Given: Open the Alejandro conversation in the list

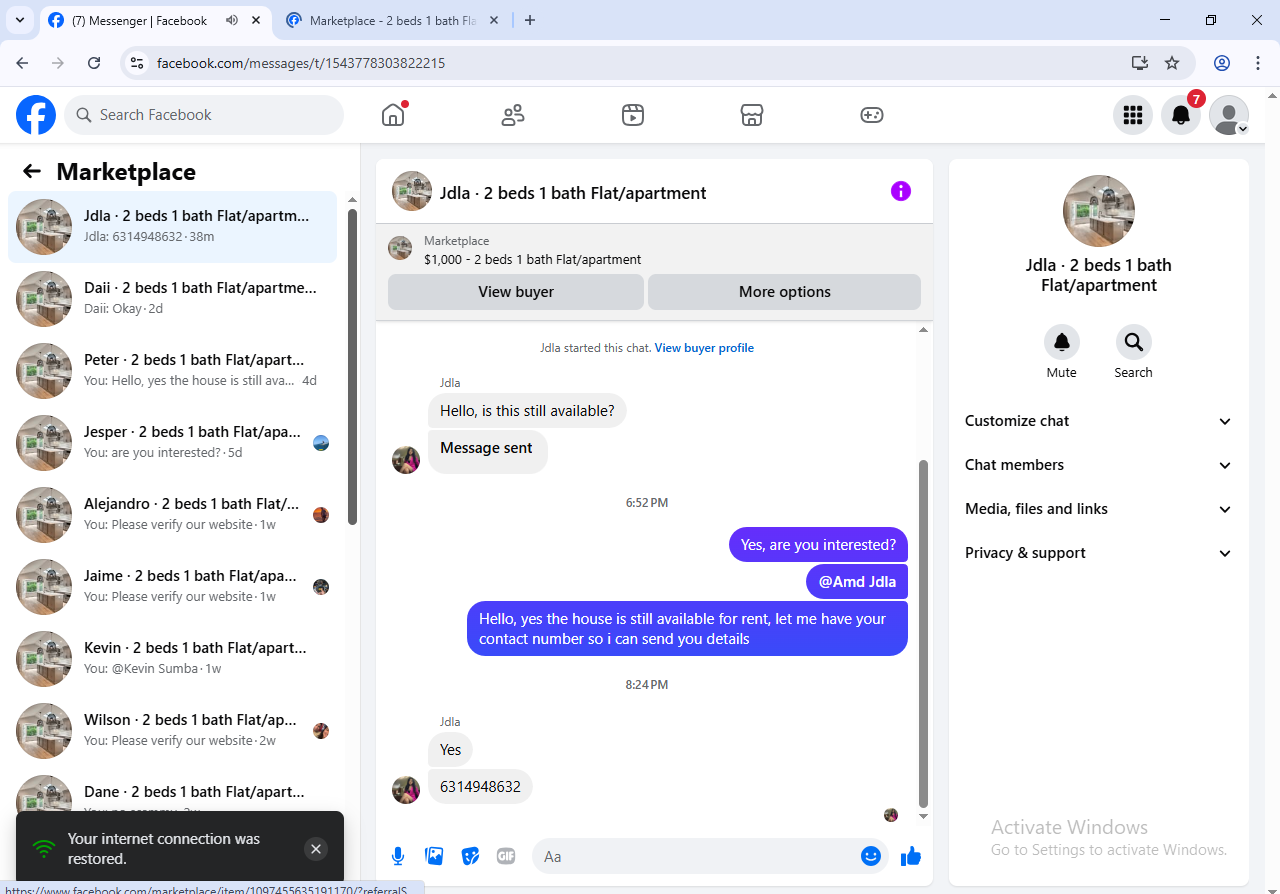Looking at the screenshot, I should (x=173, y=515).
